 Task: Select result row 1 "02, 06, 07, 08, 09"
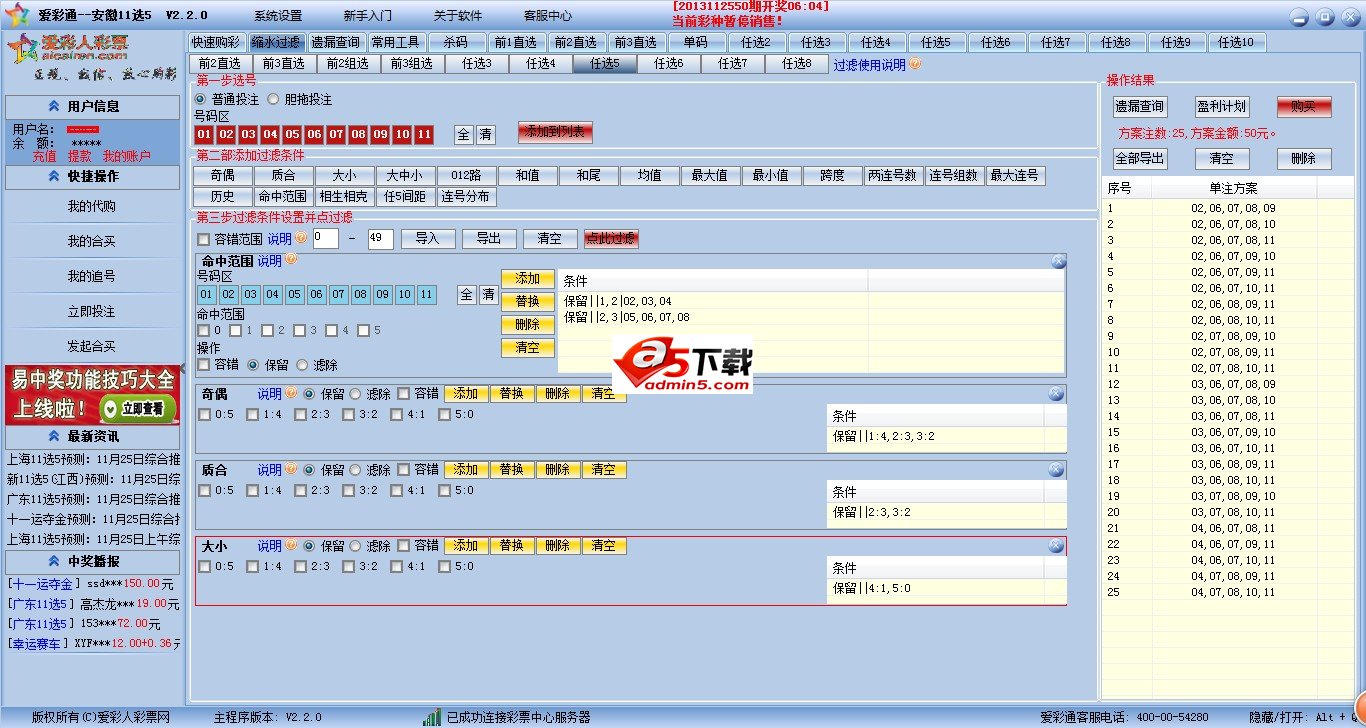1227,208
